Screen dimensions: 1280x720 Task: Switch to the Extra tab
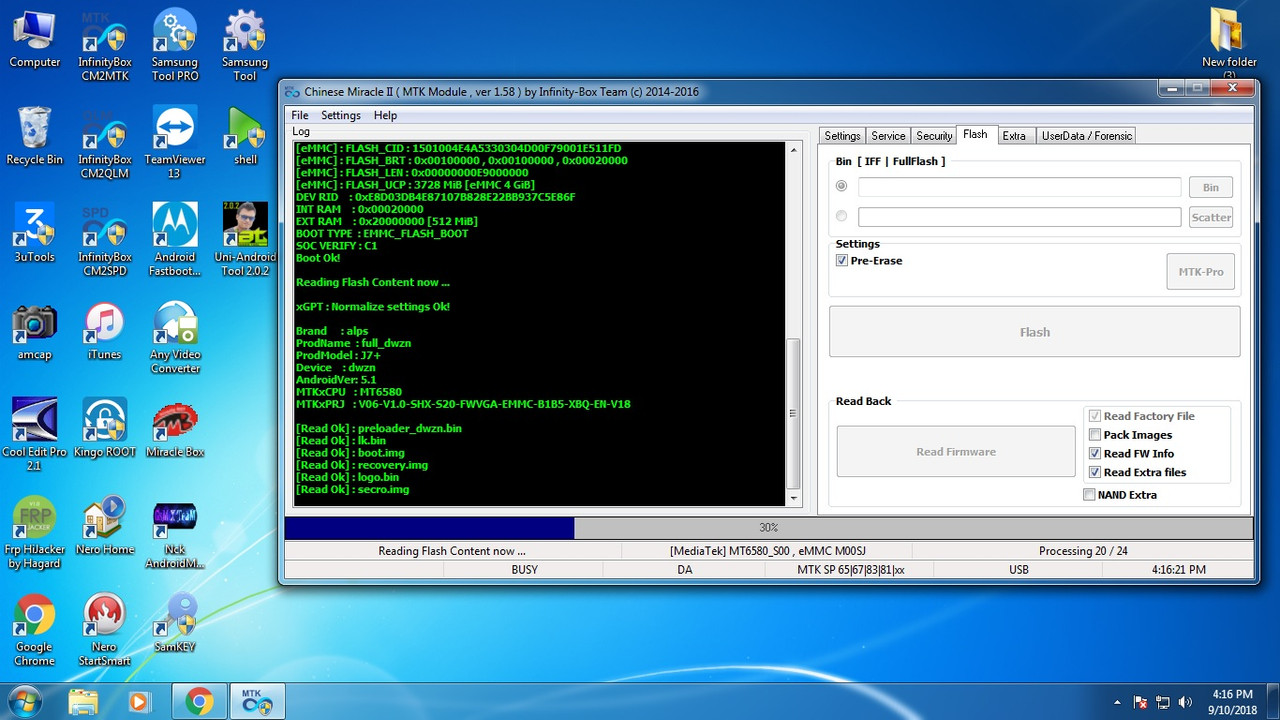pyautogui.click(x=1014, y=136)
